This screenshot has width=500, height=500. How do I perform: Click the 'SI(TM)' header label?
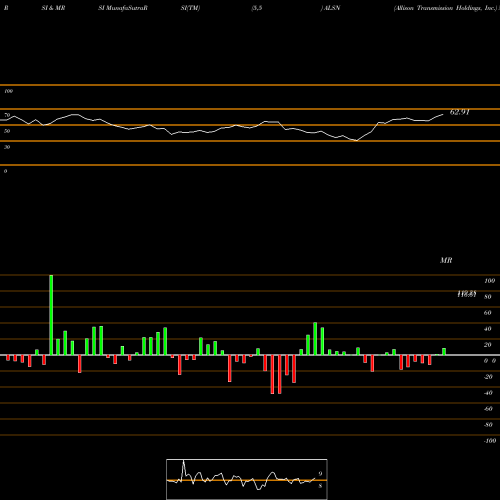(190, 8)
